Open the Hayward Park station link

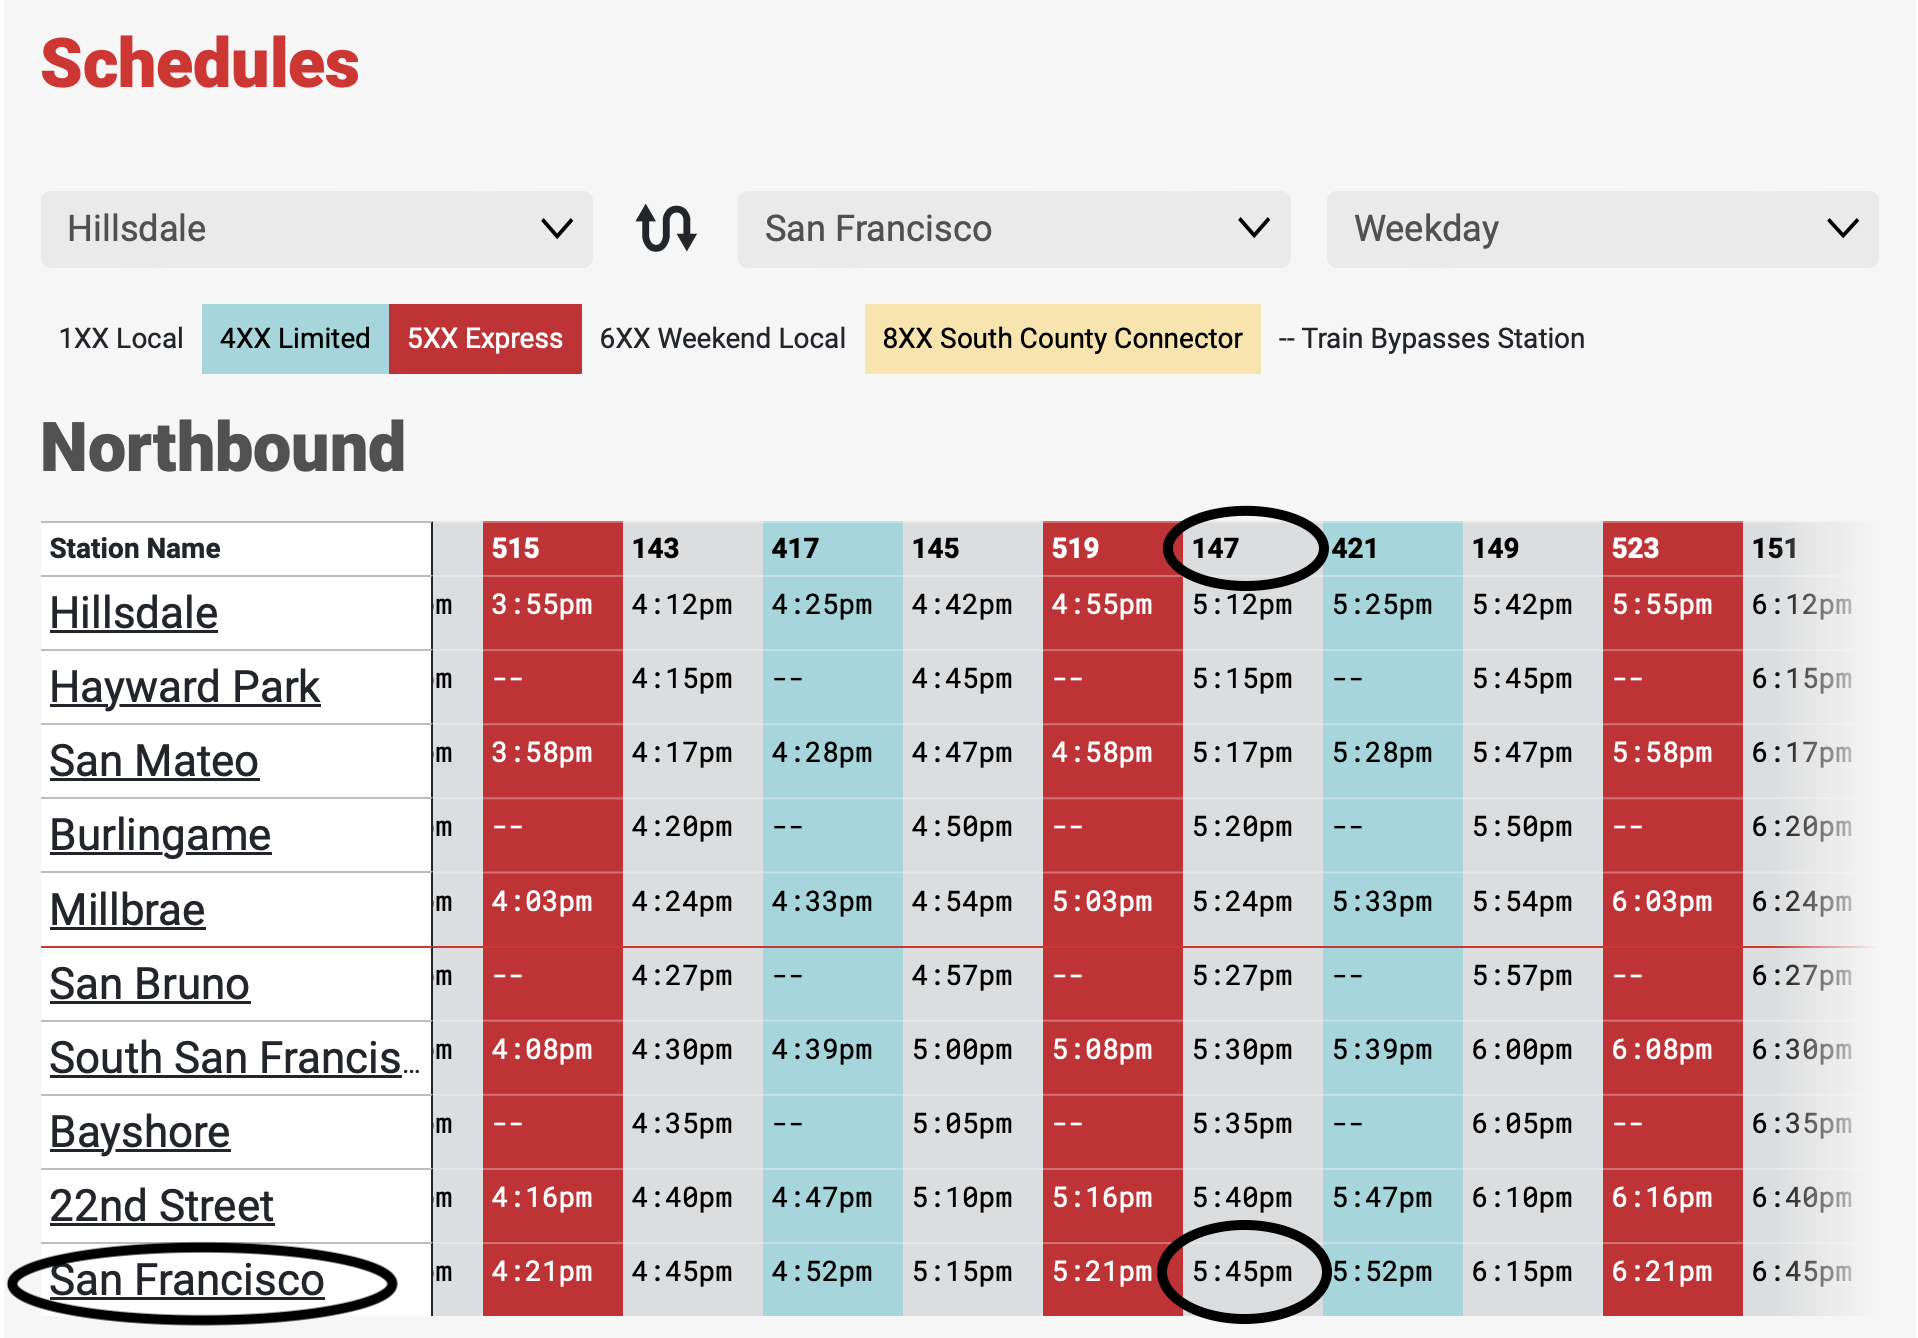(x=185, y=686)
